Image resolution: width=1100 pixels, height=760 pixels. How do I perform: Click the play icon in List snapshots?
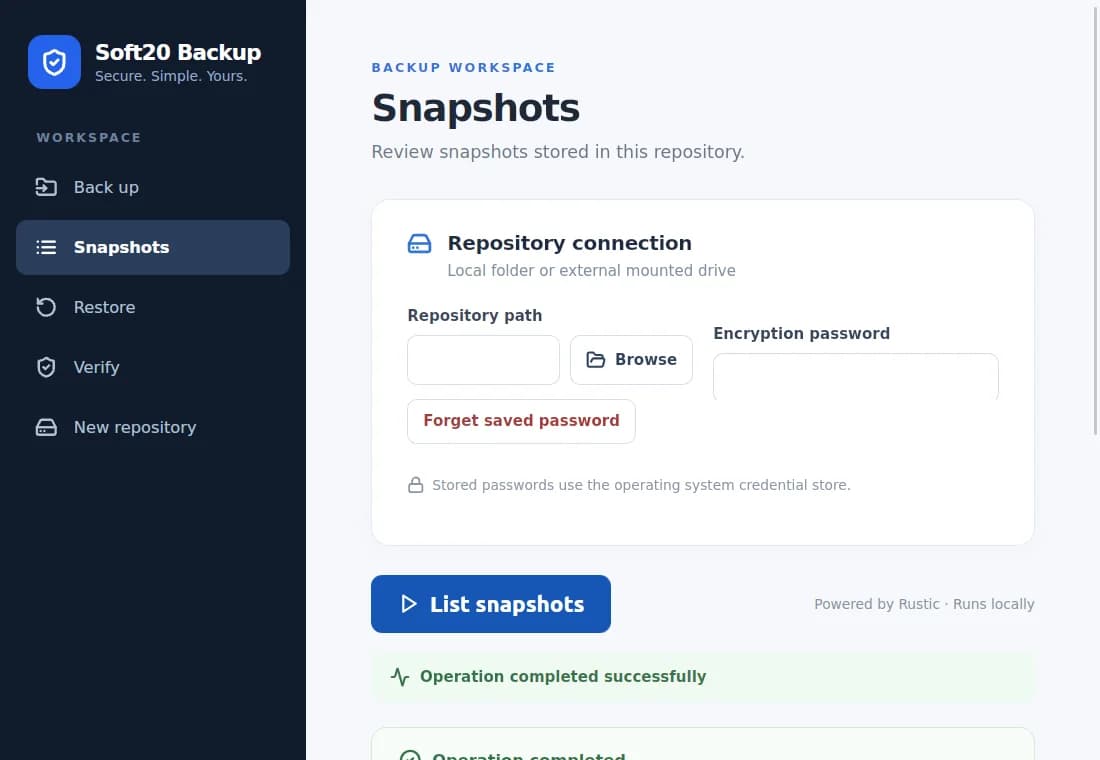[408, 604]
